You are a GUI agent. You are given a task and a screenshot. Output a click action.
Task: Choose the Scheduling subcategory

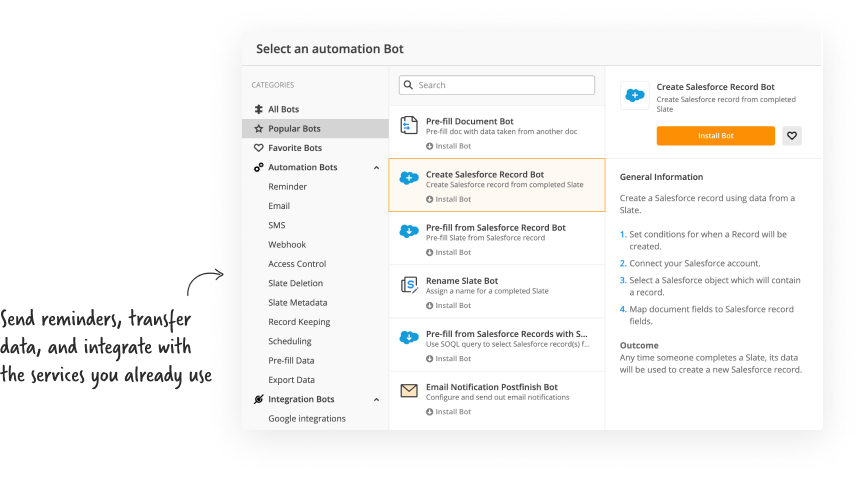tap(290, 341)
